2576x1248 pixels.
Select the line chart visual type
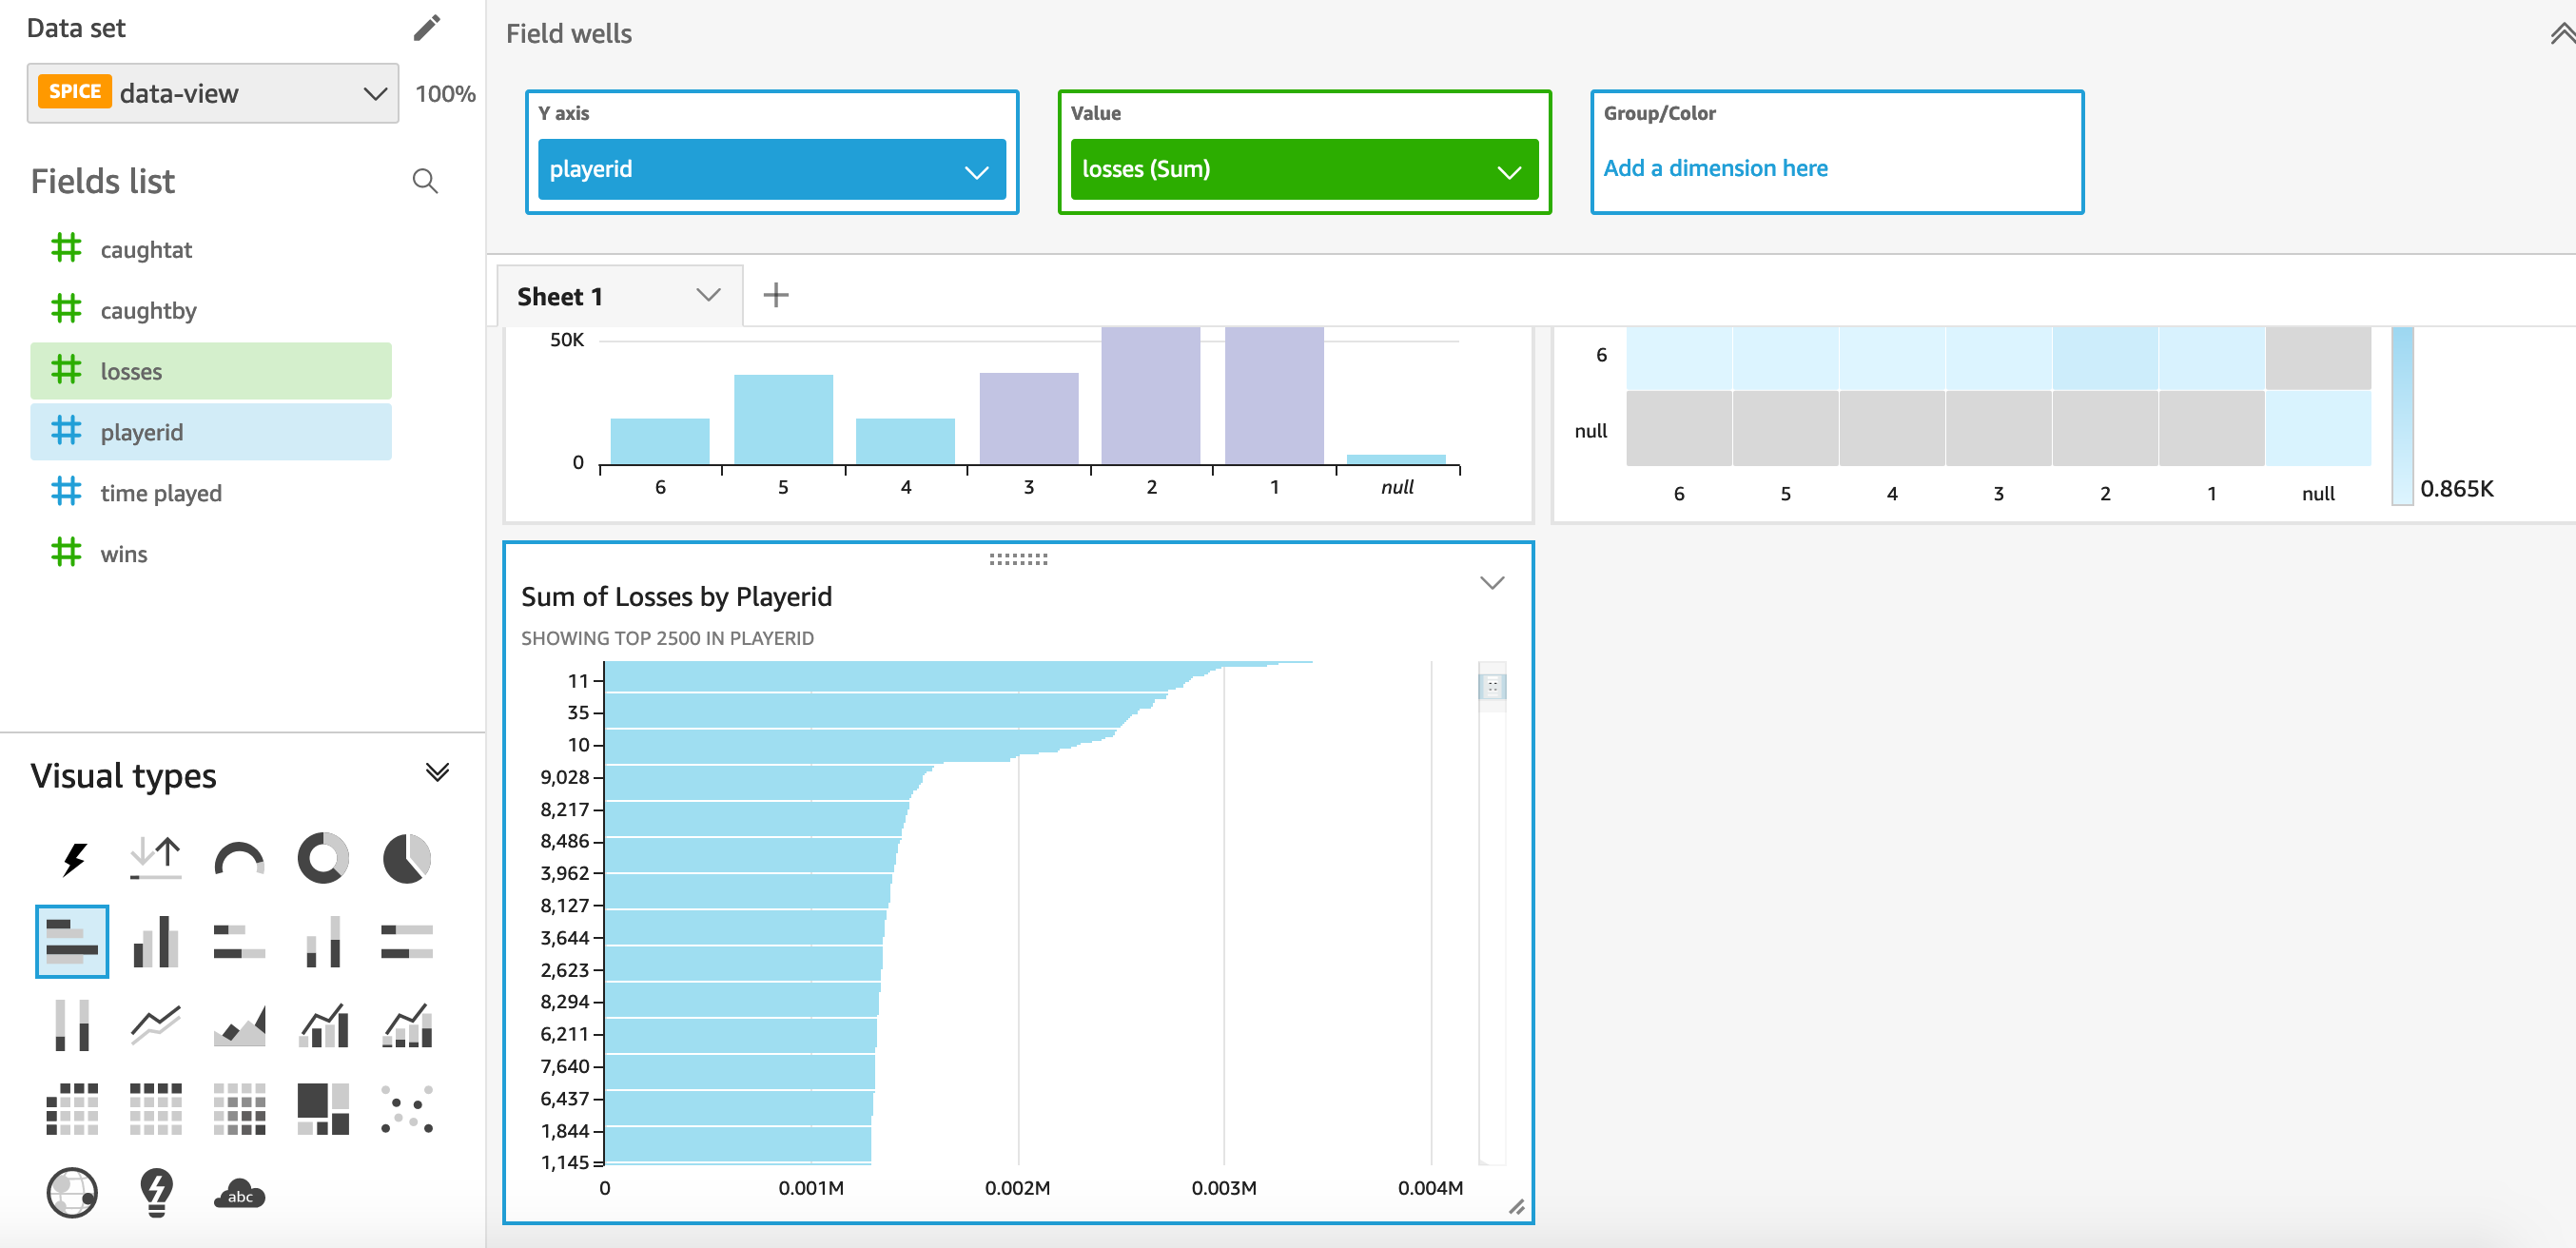[x=155, y=1023]
